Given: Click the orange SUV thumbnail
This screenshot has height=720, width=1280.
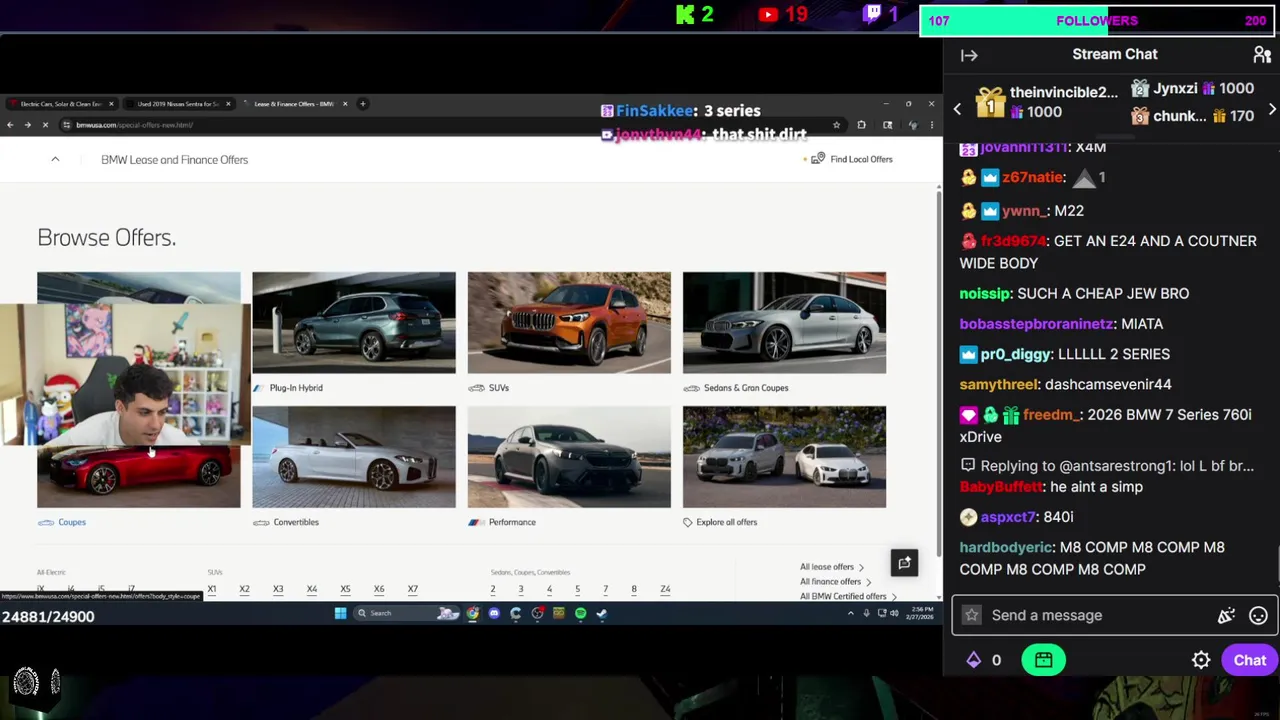Looking at the screenshot, I should [x=569, y=322].
